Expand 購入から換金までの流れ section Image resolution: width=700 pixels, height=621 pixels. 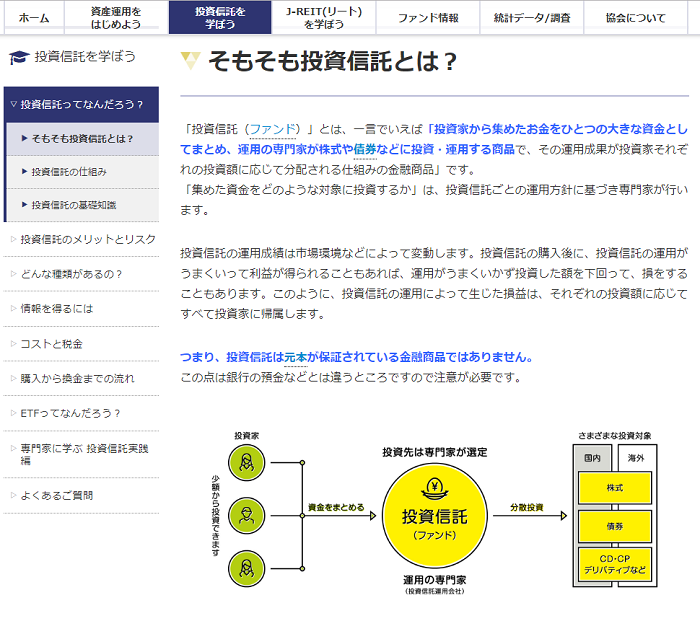81,378
